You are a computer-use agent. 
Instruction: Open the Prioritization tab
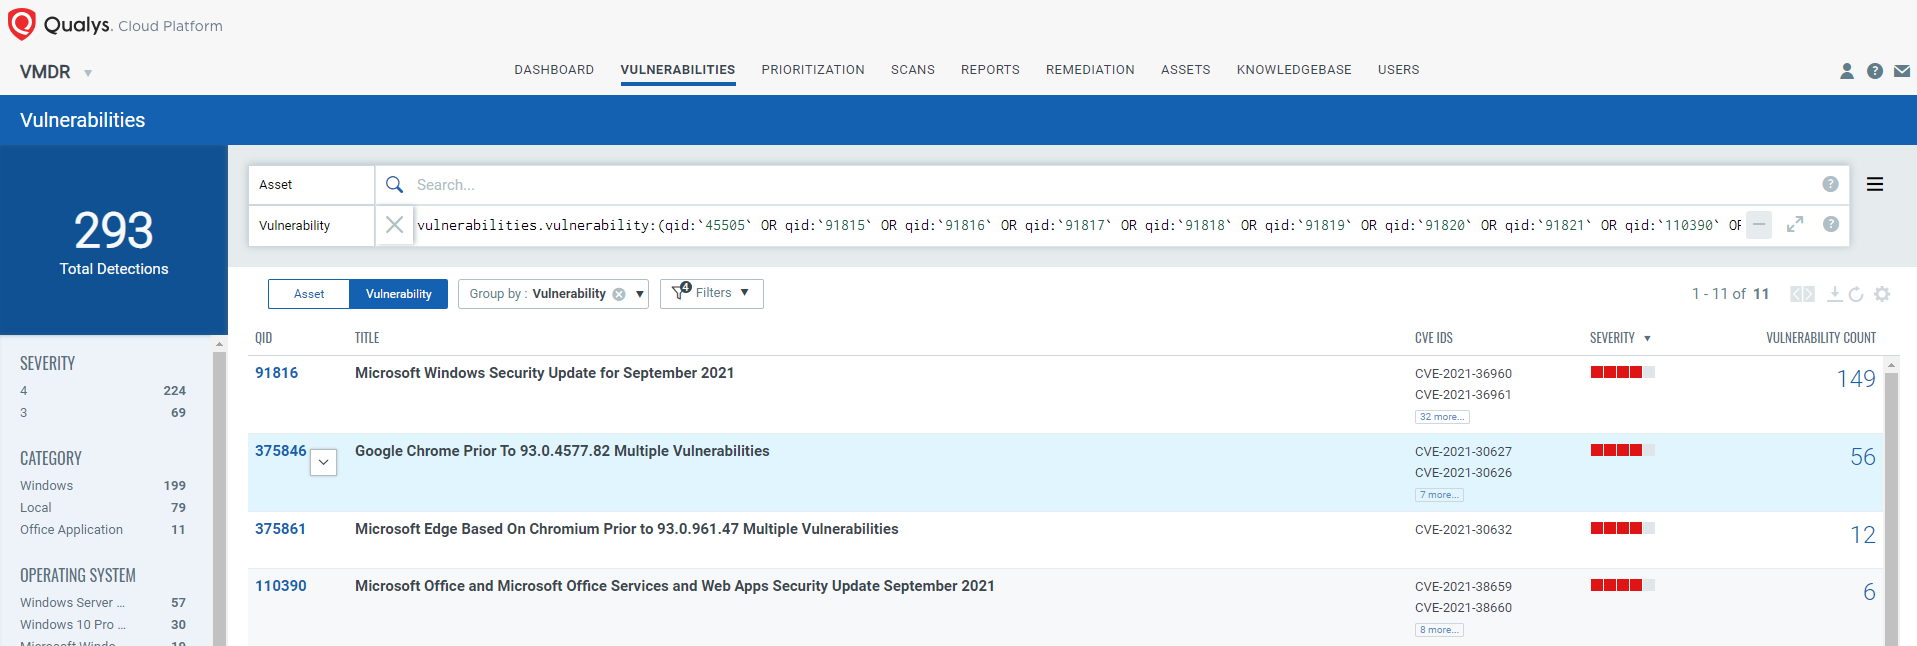pos(813,70)
